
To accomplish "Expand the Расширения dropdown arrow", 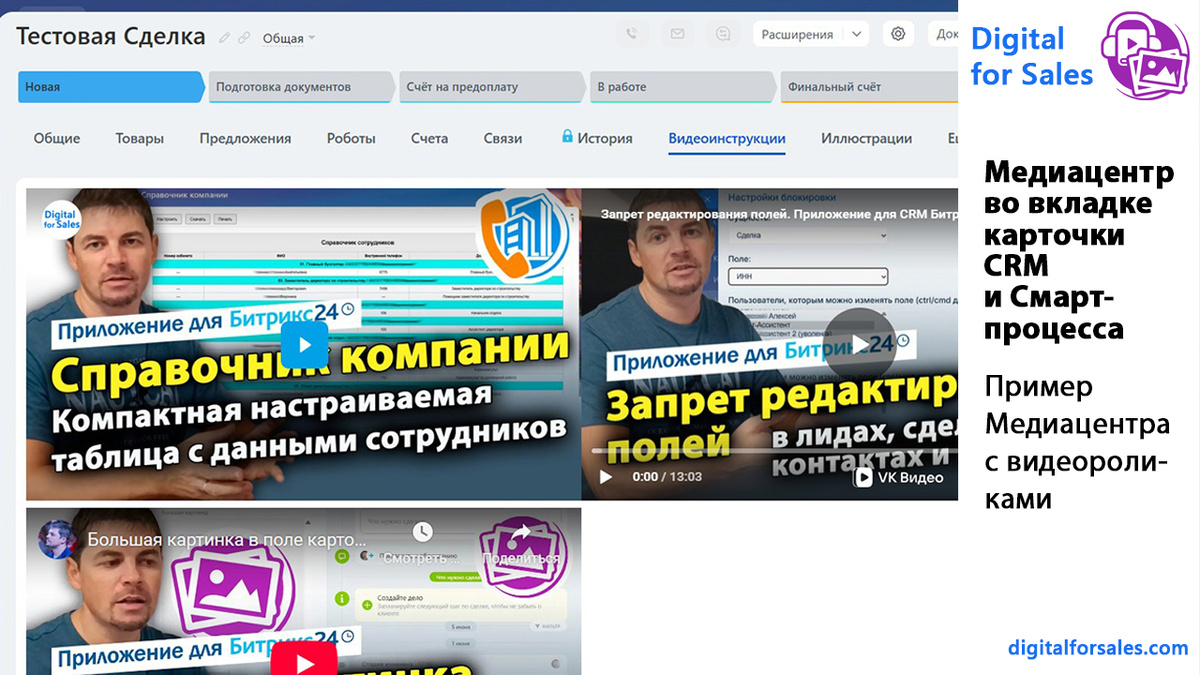I will (x=856, y=33).
